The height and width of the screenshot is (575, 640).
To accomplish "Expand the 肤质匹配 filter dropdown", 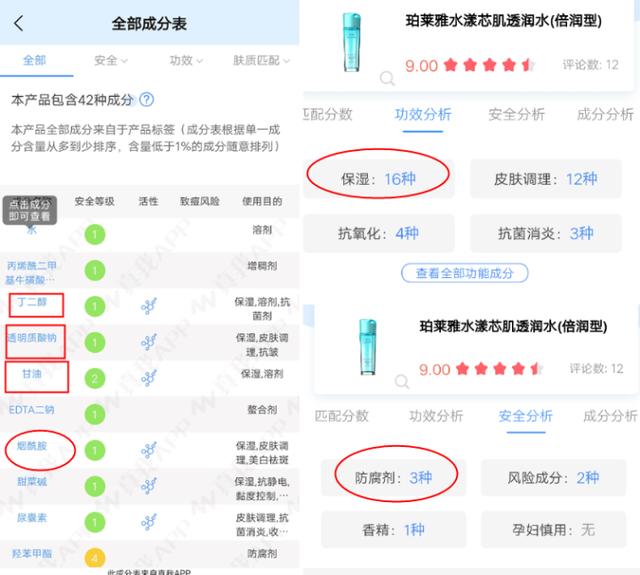I will pos(261,60).
